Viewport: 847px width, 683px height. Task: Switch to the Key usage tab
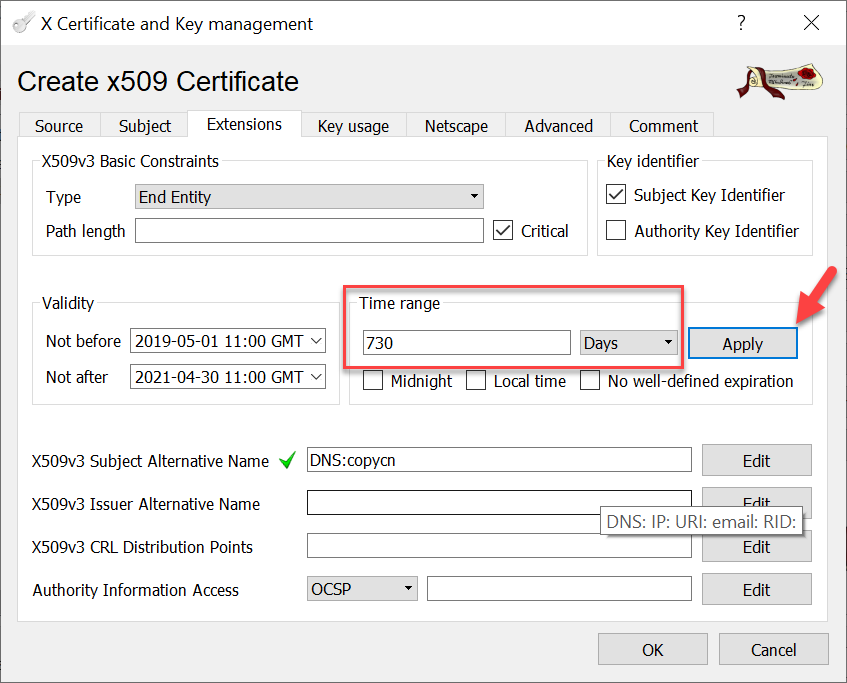[x=352, y=126]
